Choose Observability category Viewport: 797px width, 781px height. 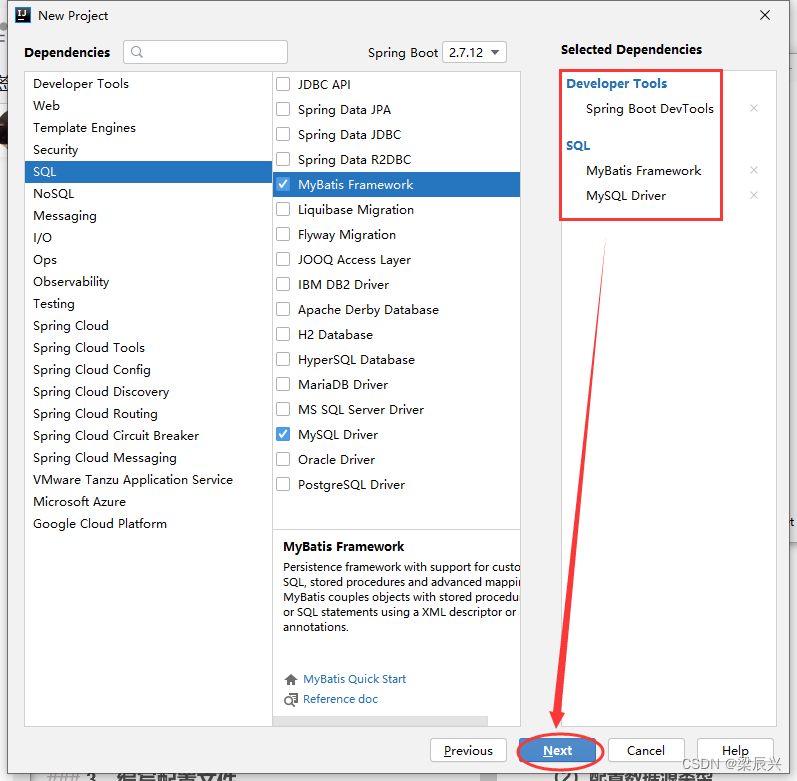148,282
